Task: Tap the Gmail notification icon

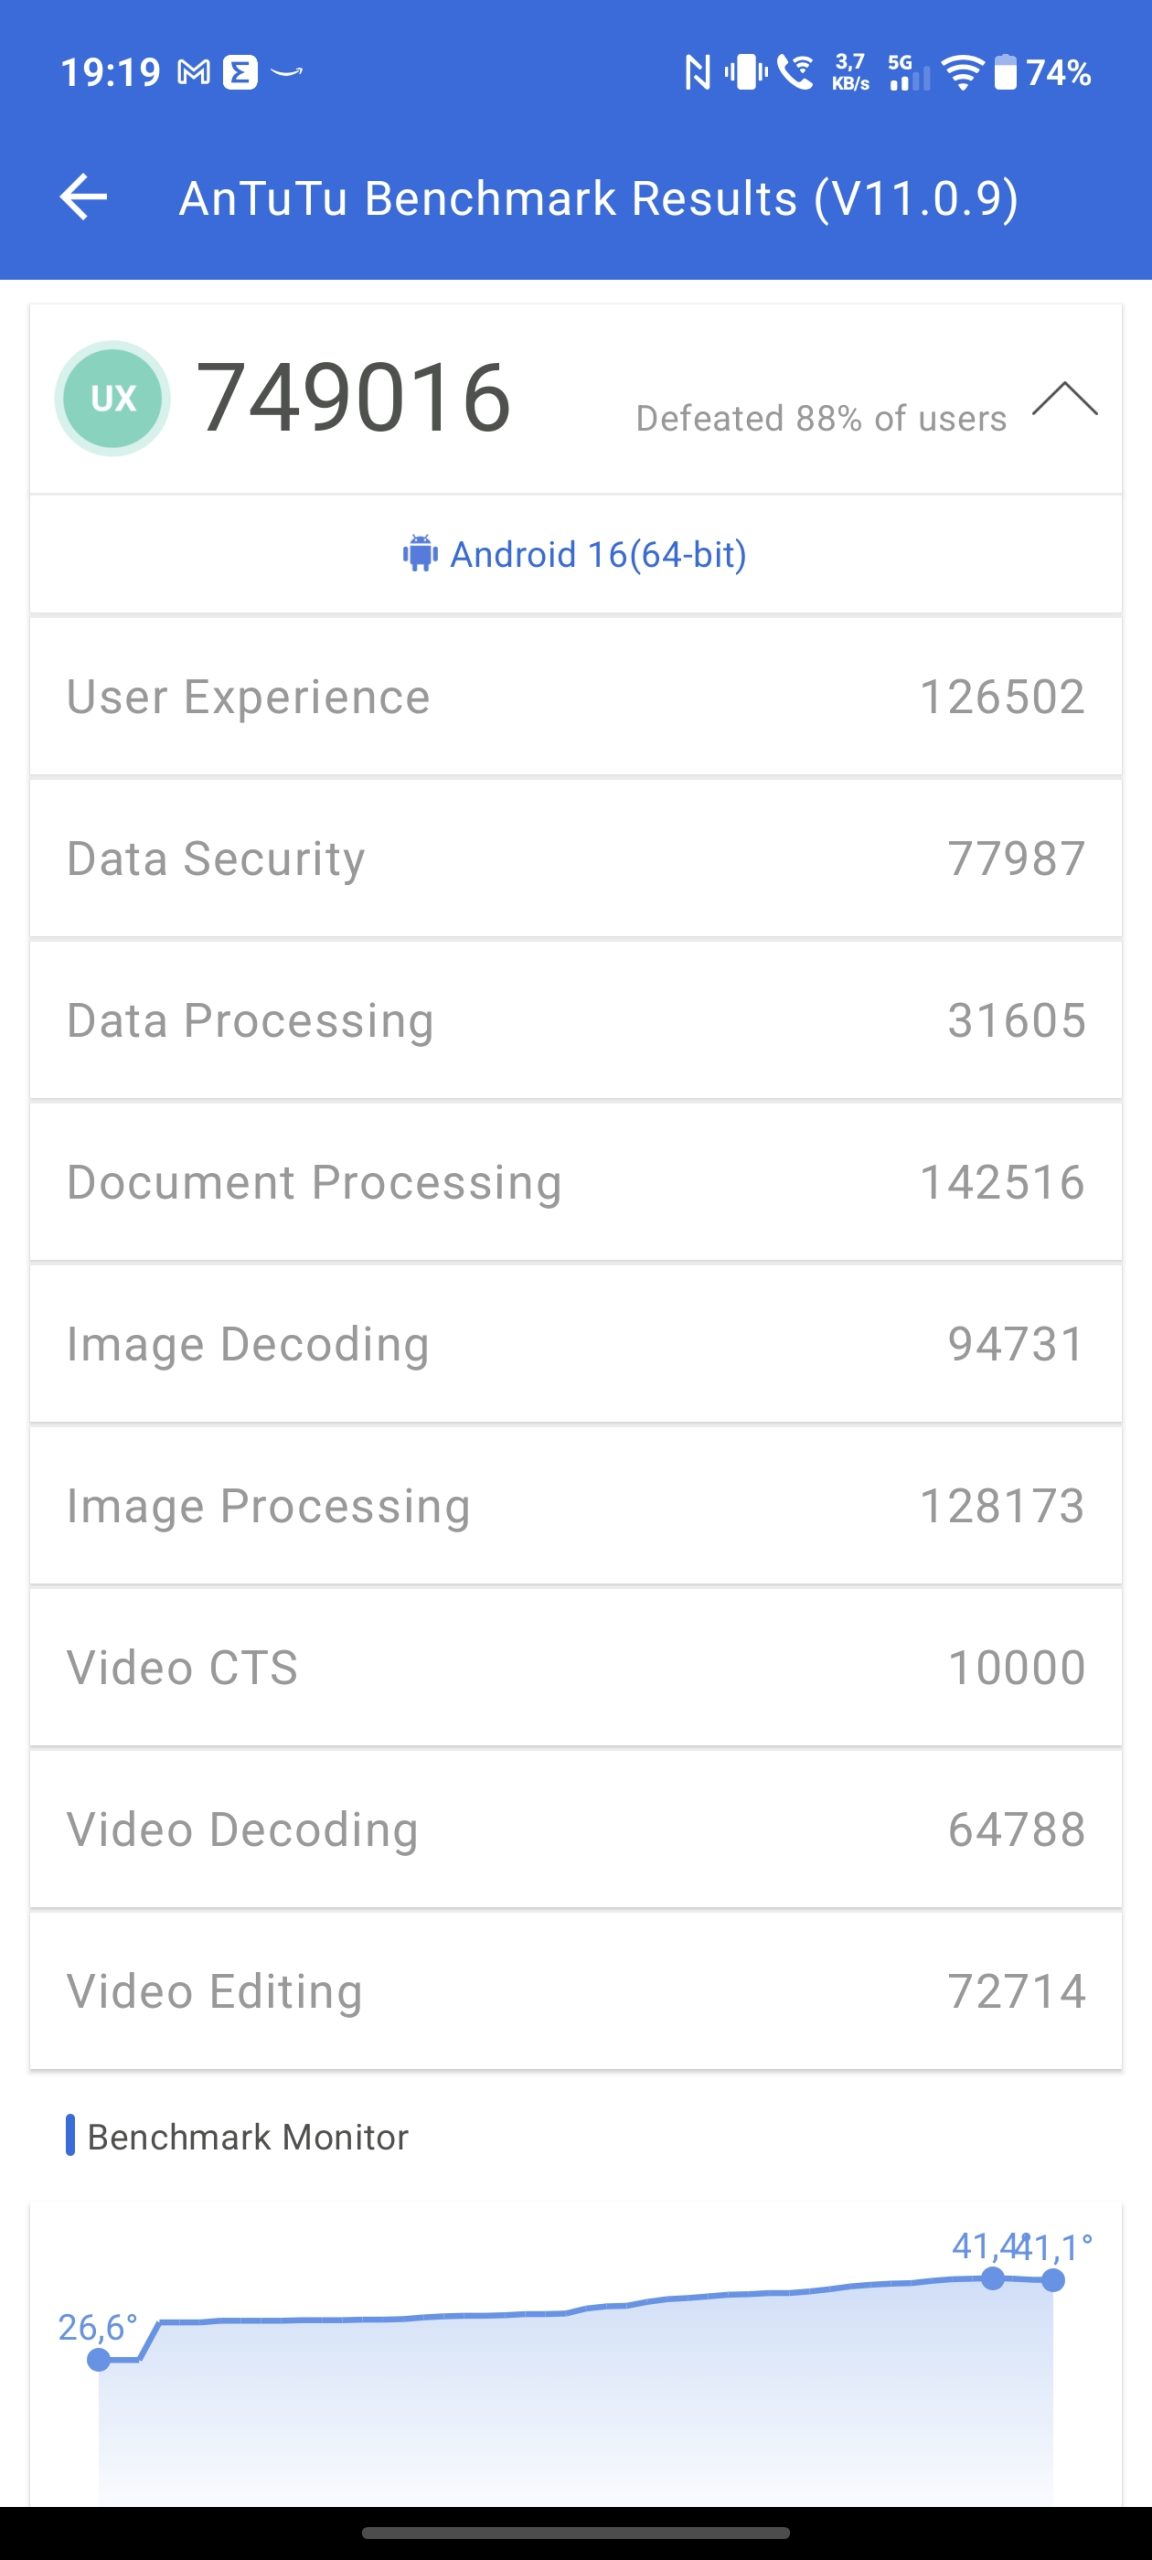Action: [x=193, y=72]
